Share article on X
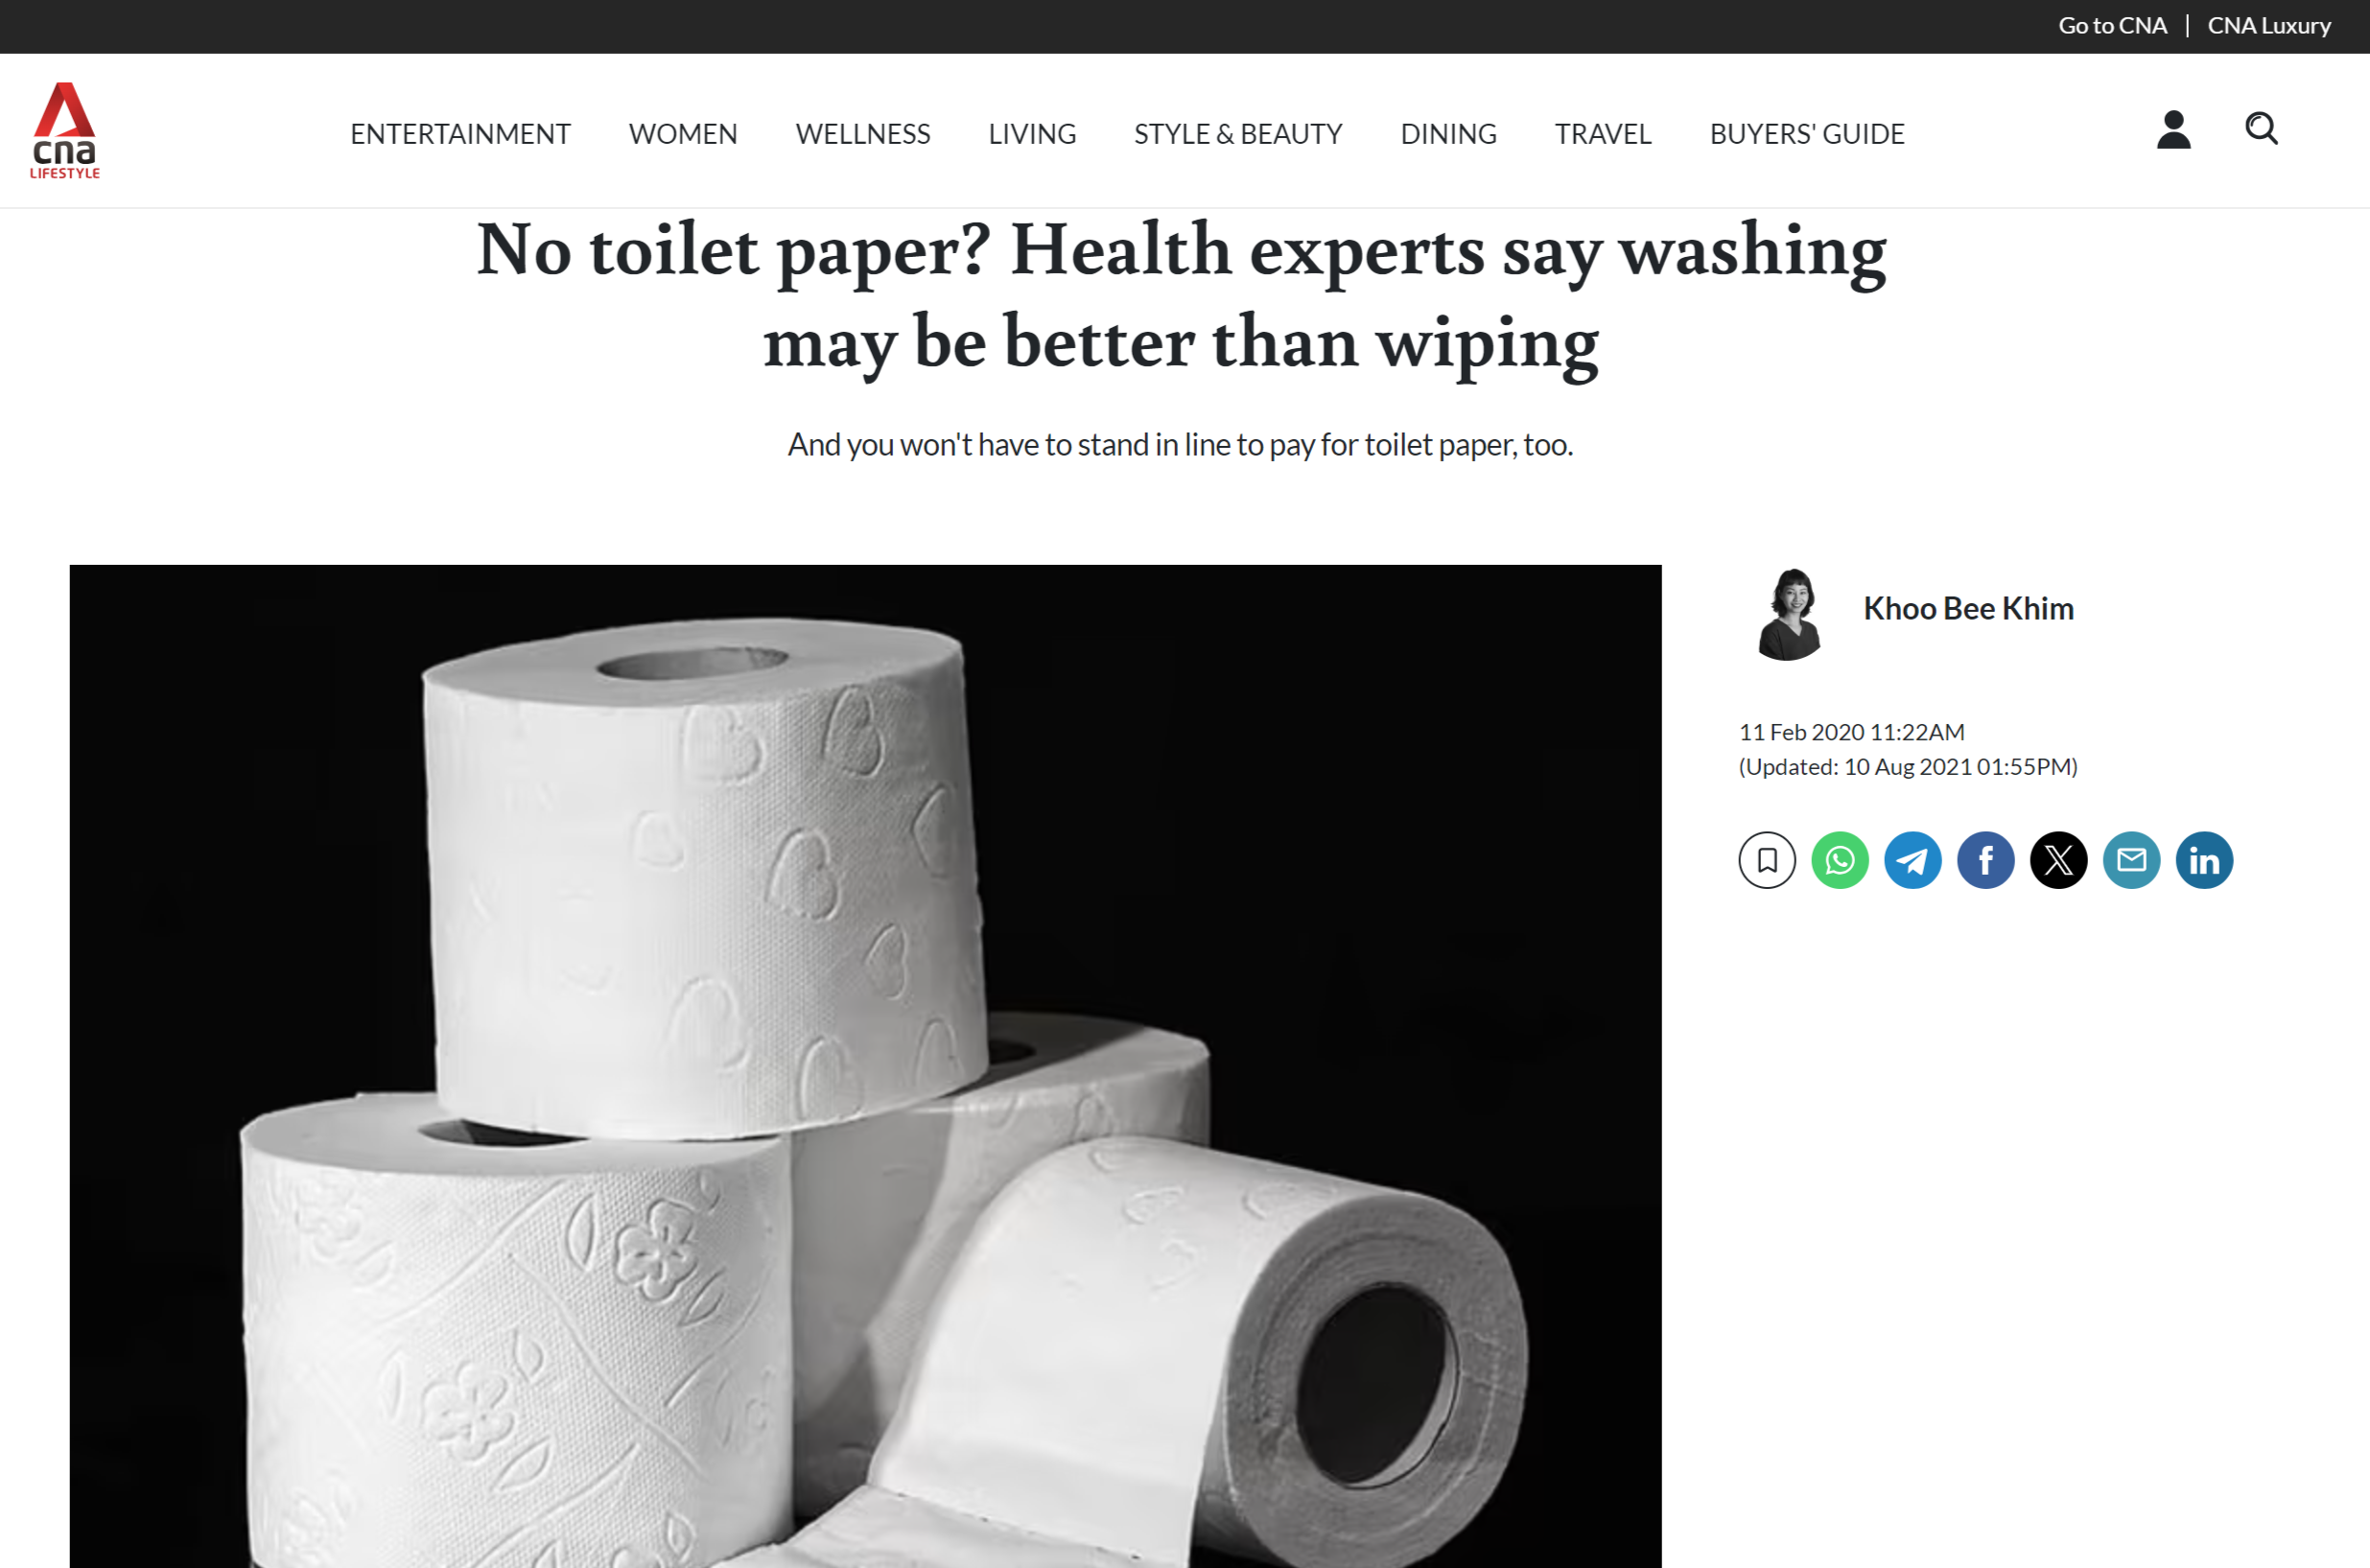Screen dimensions: 2370x1568 pyautogui.click(x=2059, y=860)
